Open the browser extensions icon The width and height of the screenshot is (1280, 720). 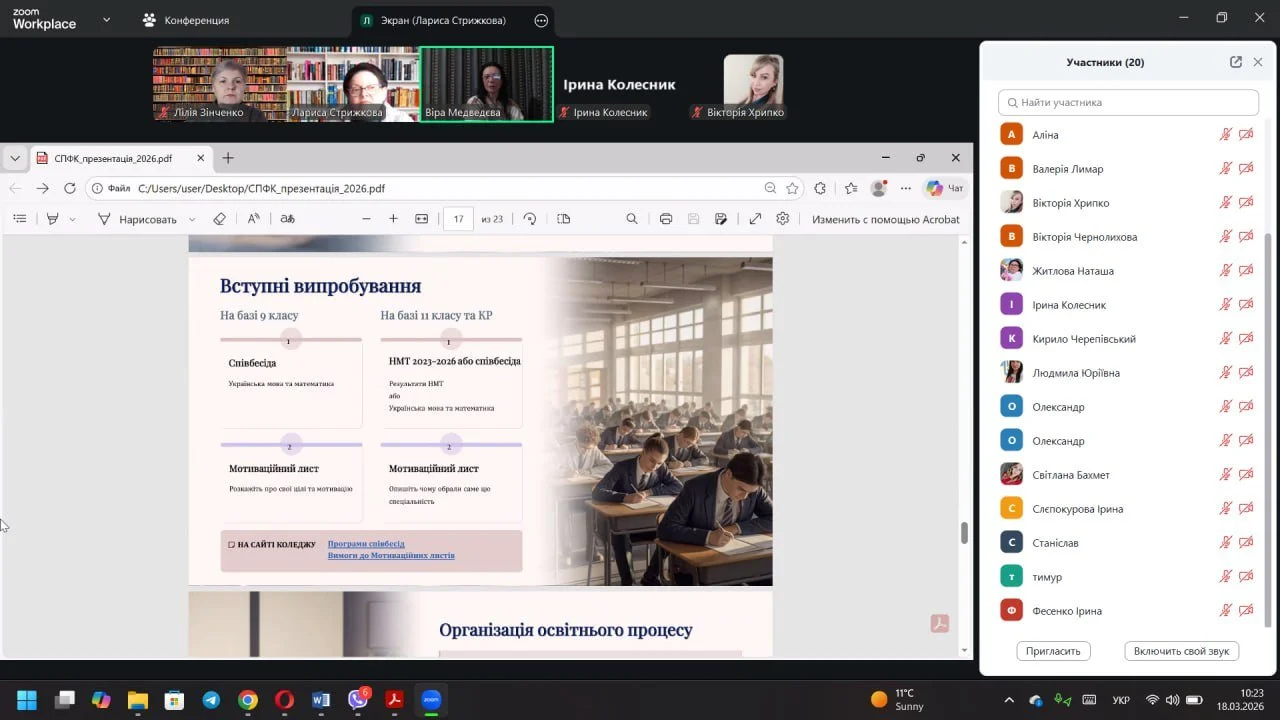click(820, 188)
